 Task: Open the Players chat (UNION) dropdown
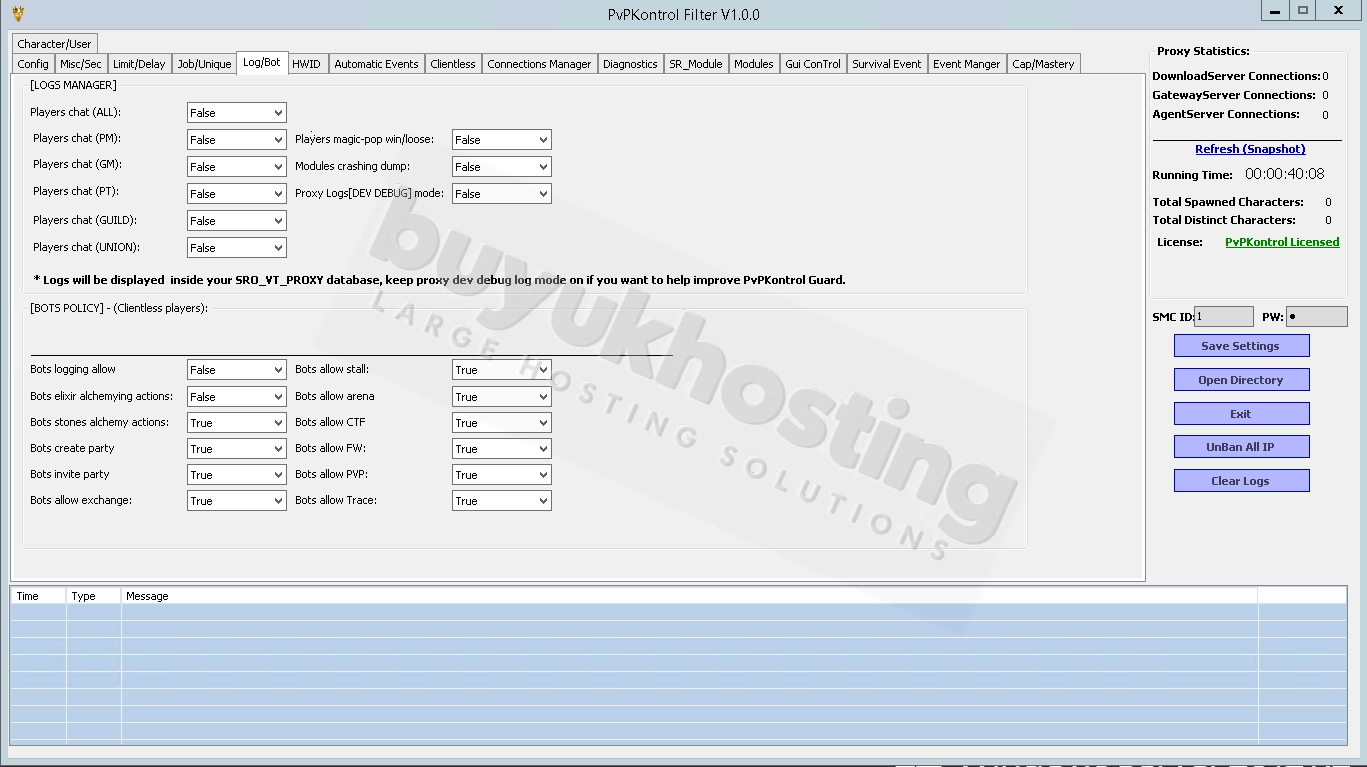tap(236, 248)
